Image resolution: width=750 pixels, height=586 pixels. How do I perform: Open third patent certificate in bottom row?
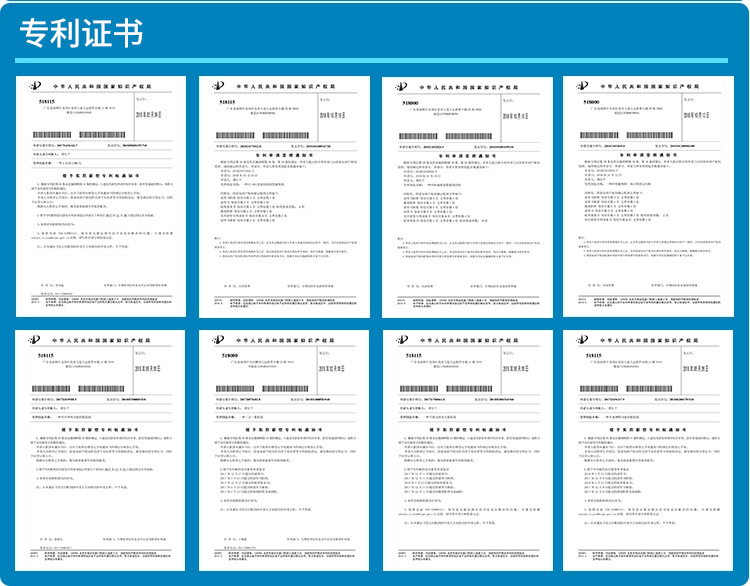pos(468,450)
